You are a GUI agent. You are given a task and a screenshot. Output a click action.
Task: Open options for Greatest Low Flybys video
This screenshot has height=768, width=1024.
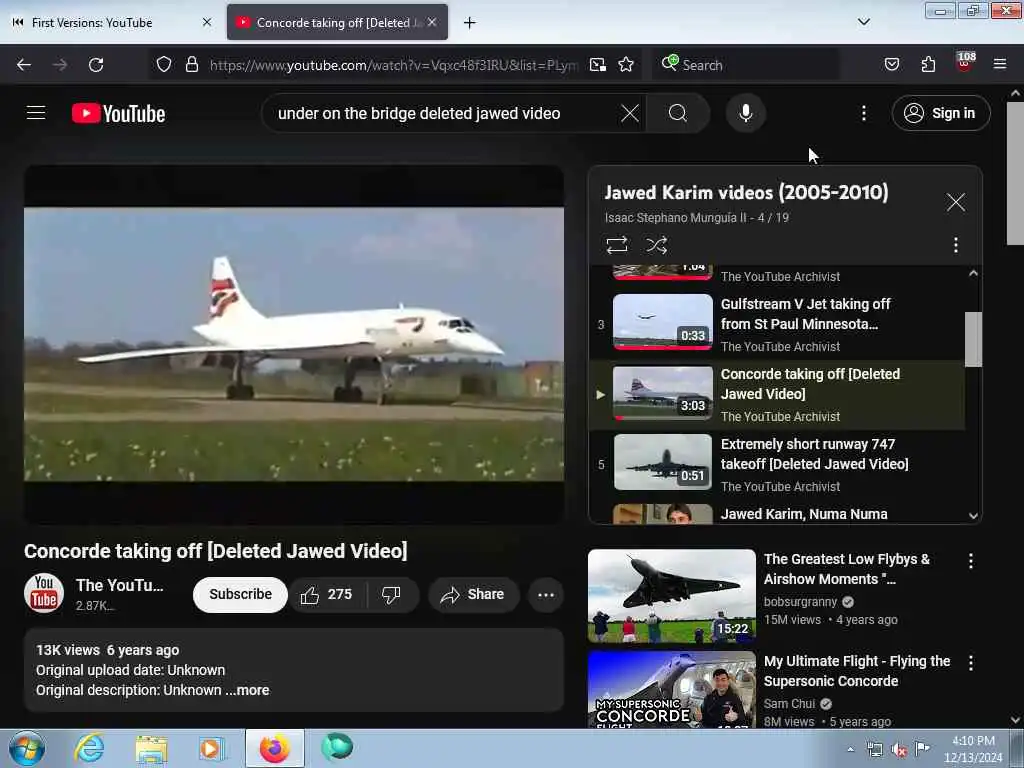(x=970, y=560)
